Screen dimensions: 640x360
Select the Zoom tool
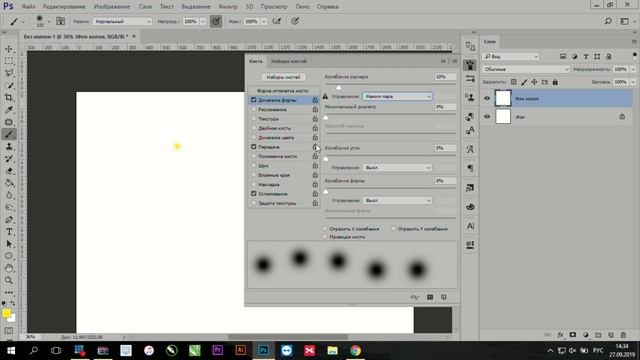[9, 280]
